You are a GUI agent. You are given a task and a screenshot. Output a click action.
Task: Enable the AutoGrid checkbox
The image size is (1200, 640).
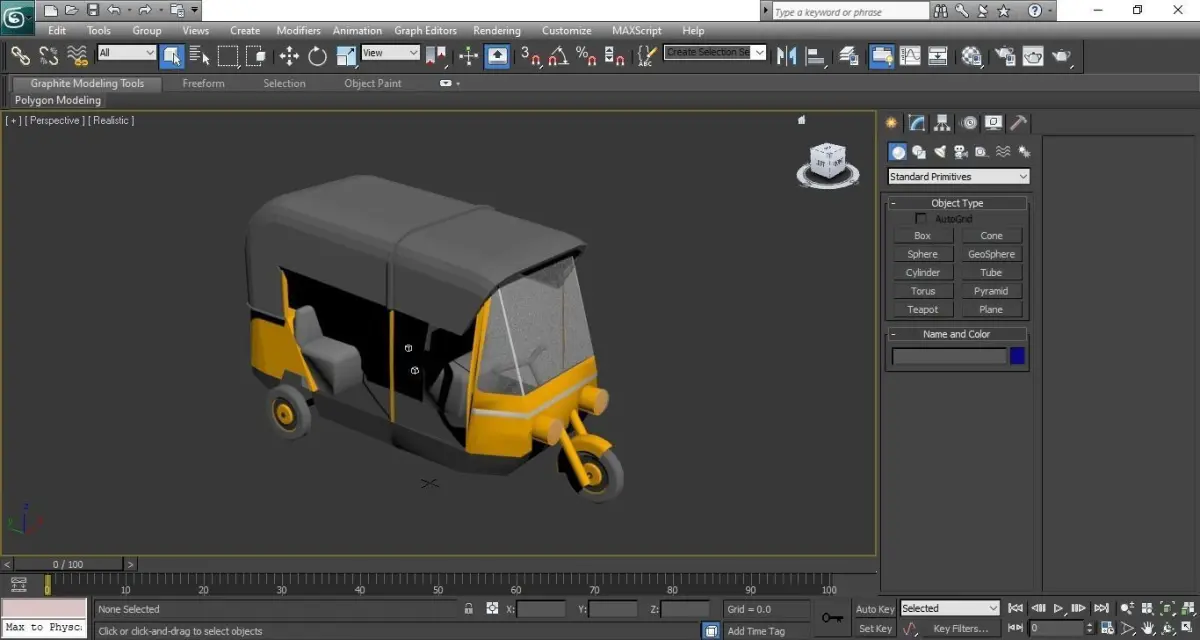(x=921, y=219)
